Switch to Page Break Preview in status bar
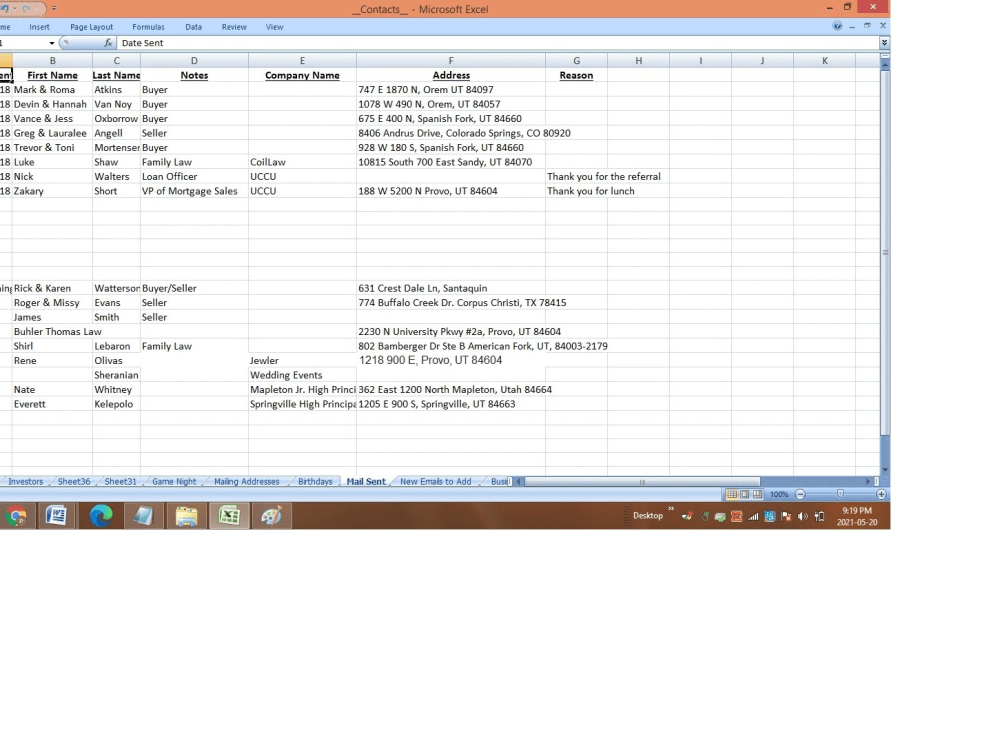The width and height of the screenshot is (1000, 750). 757,494
